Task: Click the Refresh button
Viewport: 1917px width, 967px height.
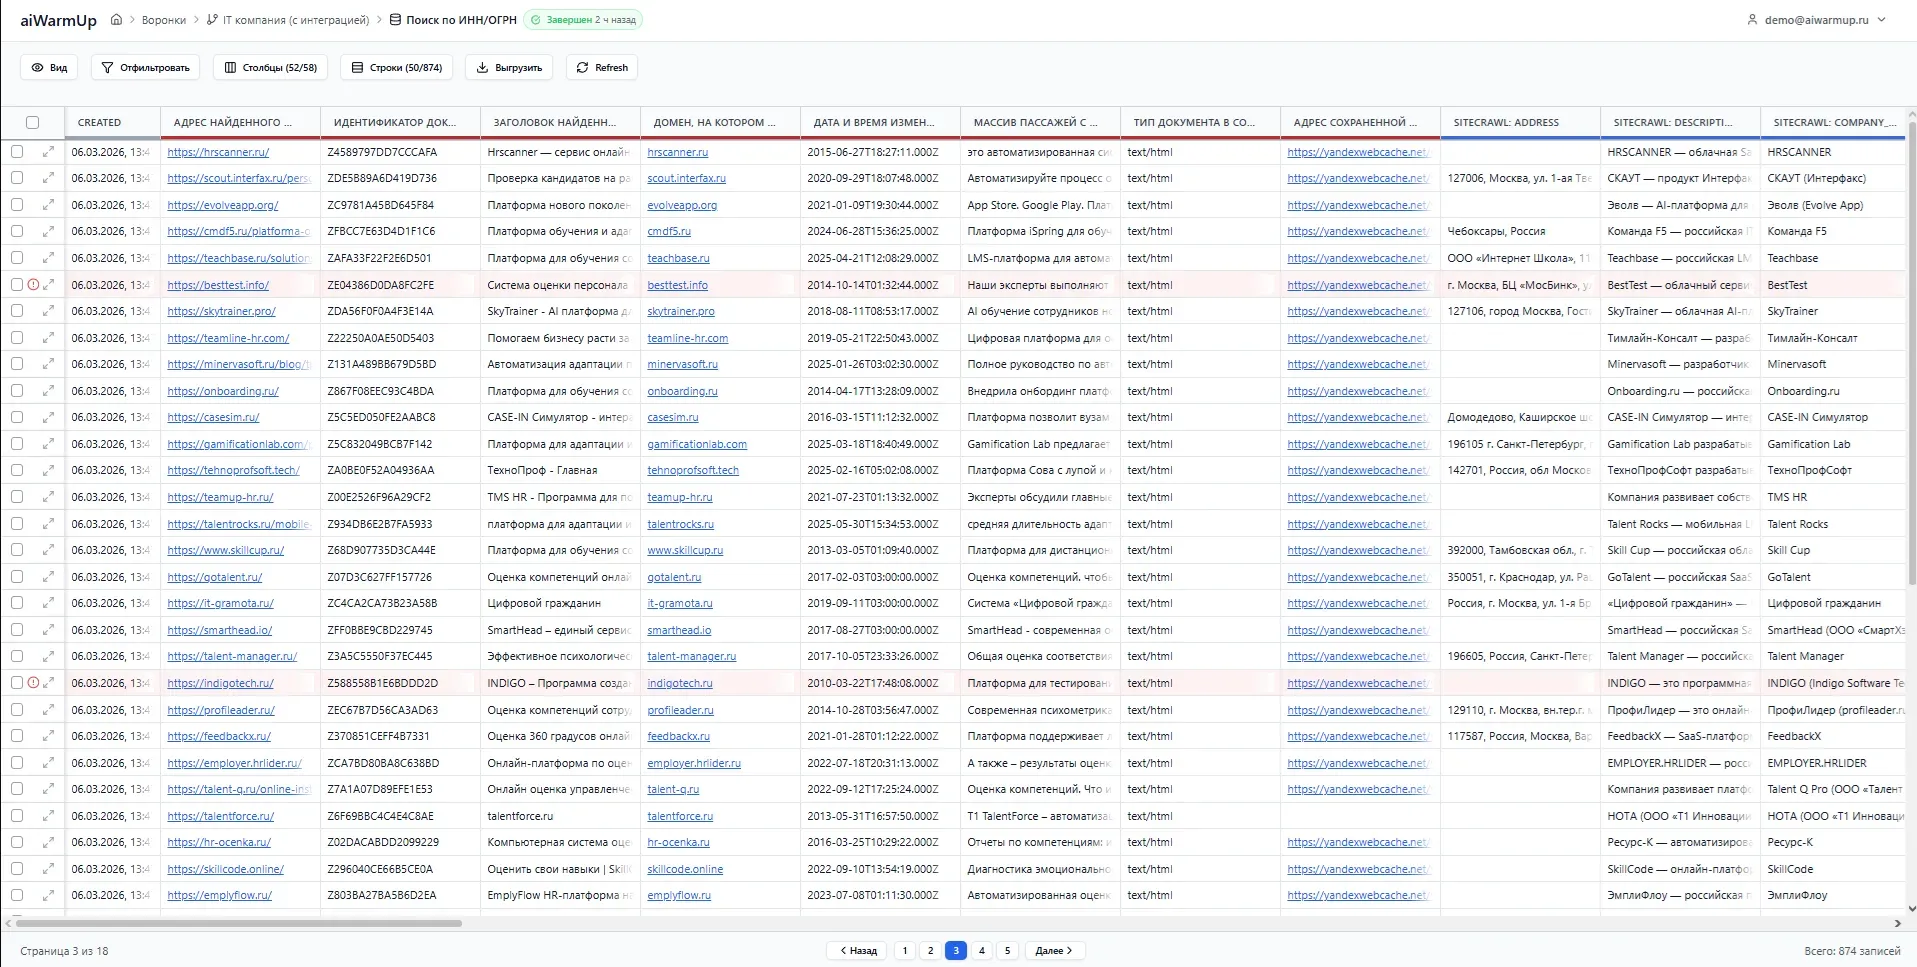Action: [x=602, y=68]
